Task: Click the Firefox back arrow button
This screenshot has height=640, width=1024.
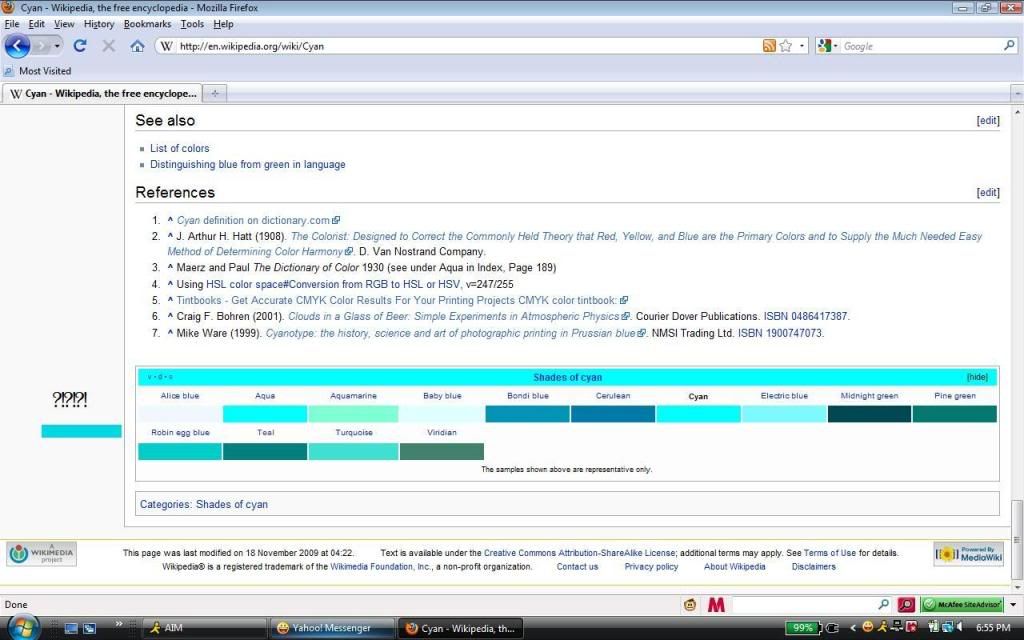Action: [18, 46]
